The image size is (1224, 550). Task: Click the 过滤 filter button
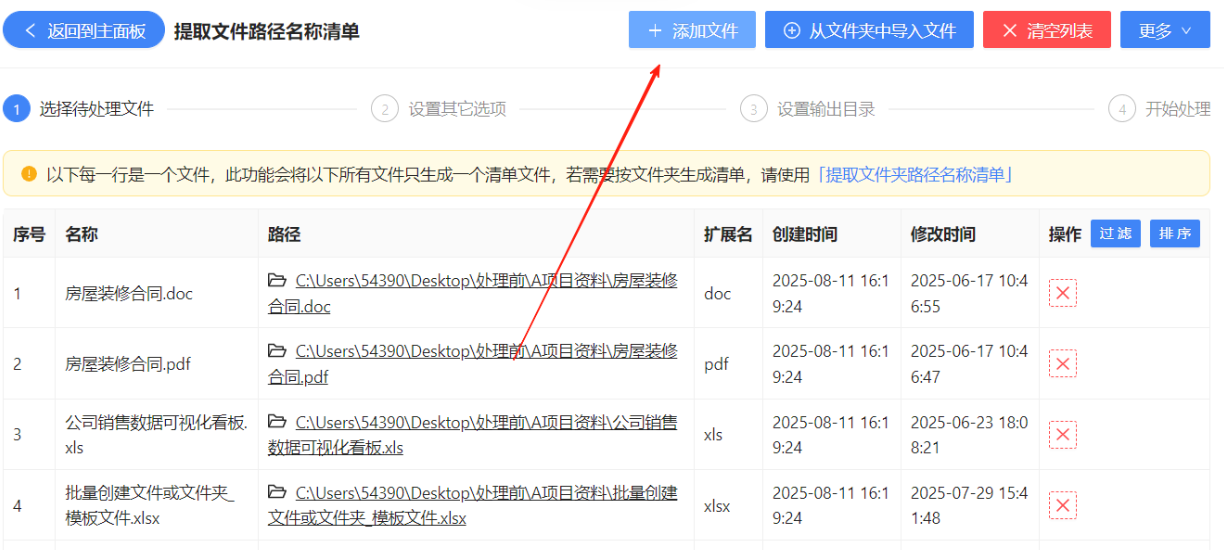(x=1115, y=234)
